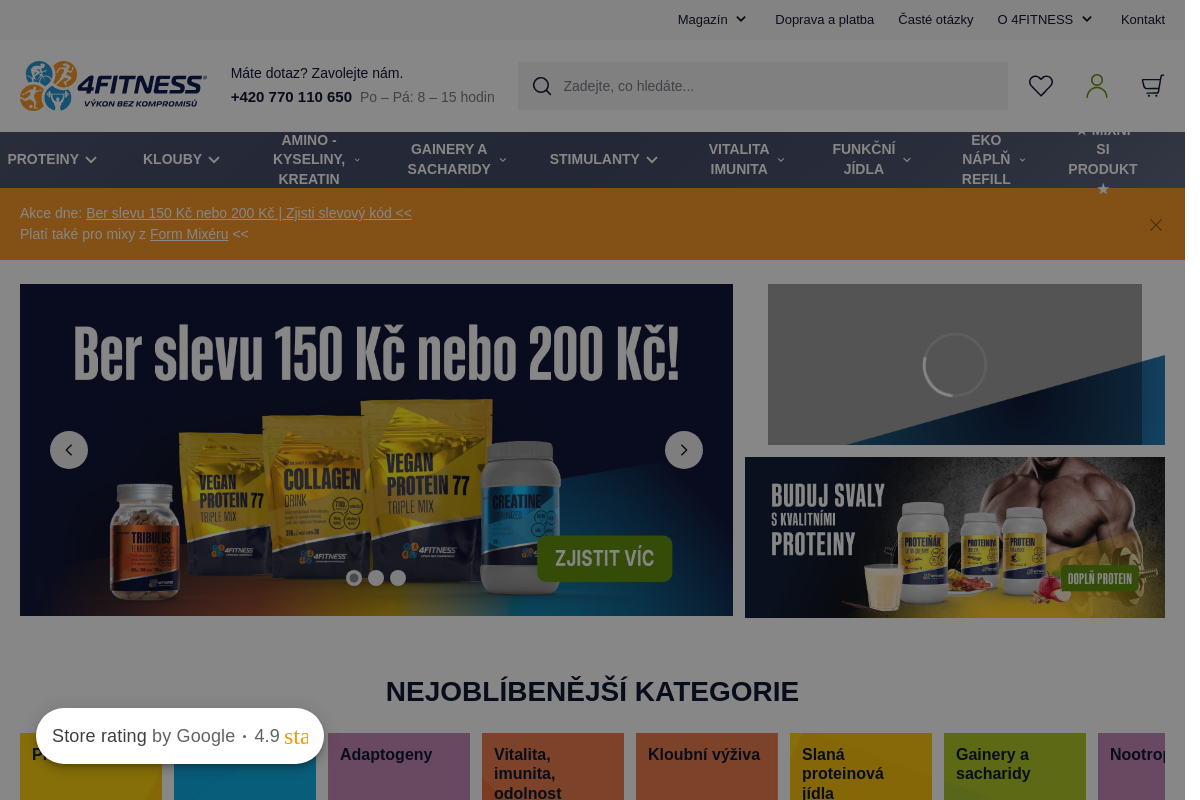Open Vitalita, imunita, odolnost category

pos(553,767)
